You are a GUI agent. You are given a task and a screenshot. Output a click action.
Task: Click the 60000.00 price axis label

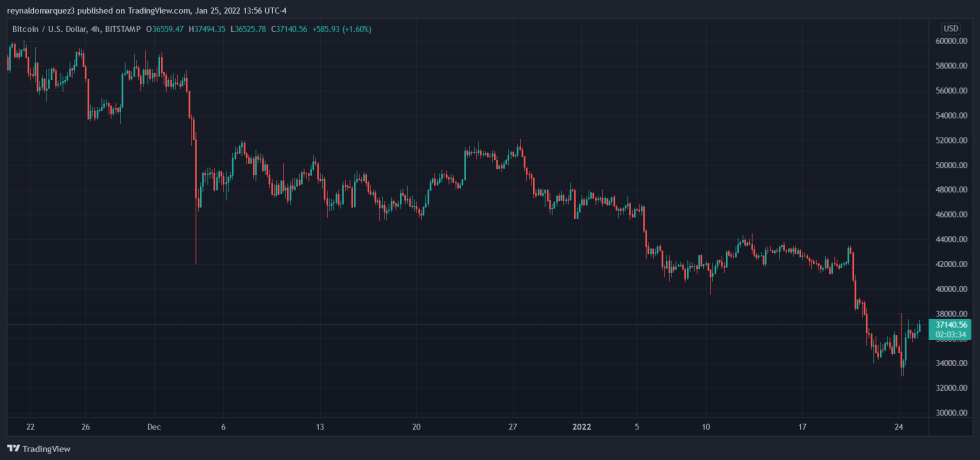click(x=949, y=41)
